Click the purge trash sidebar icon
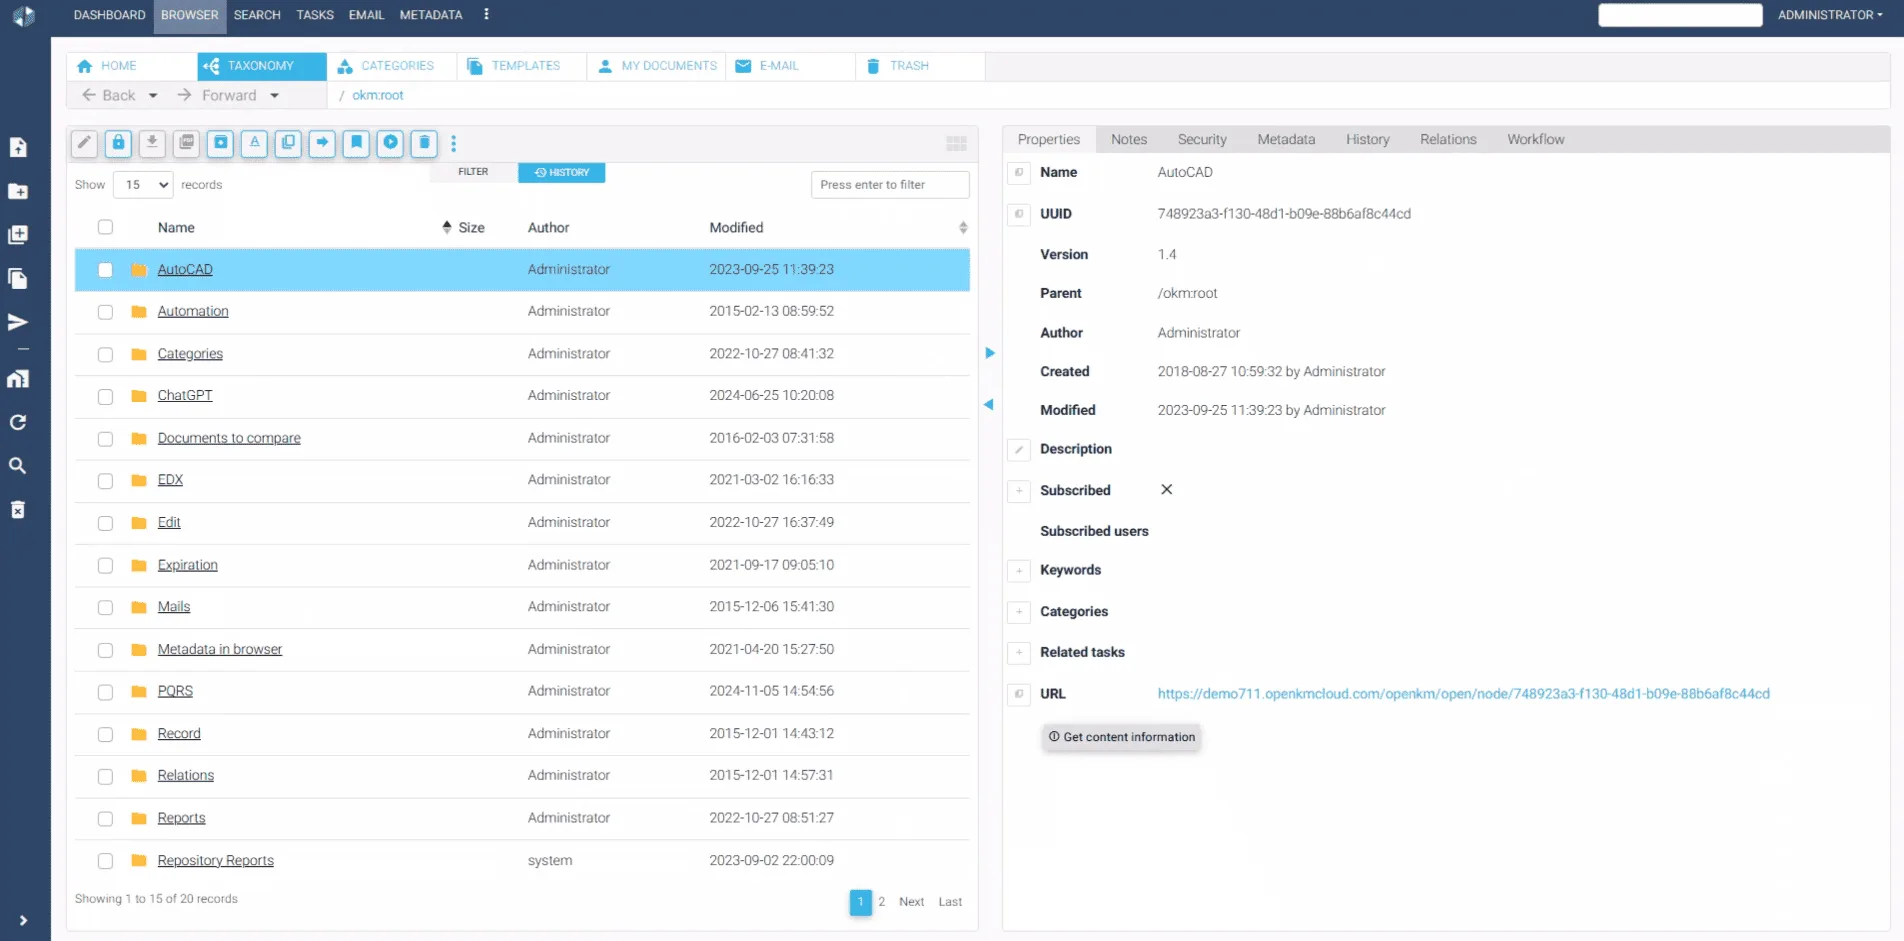The height and width of the screenshot is (941, 1904). tap(18, 510)
